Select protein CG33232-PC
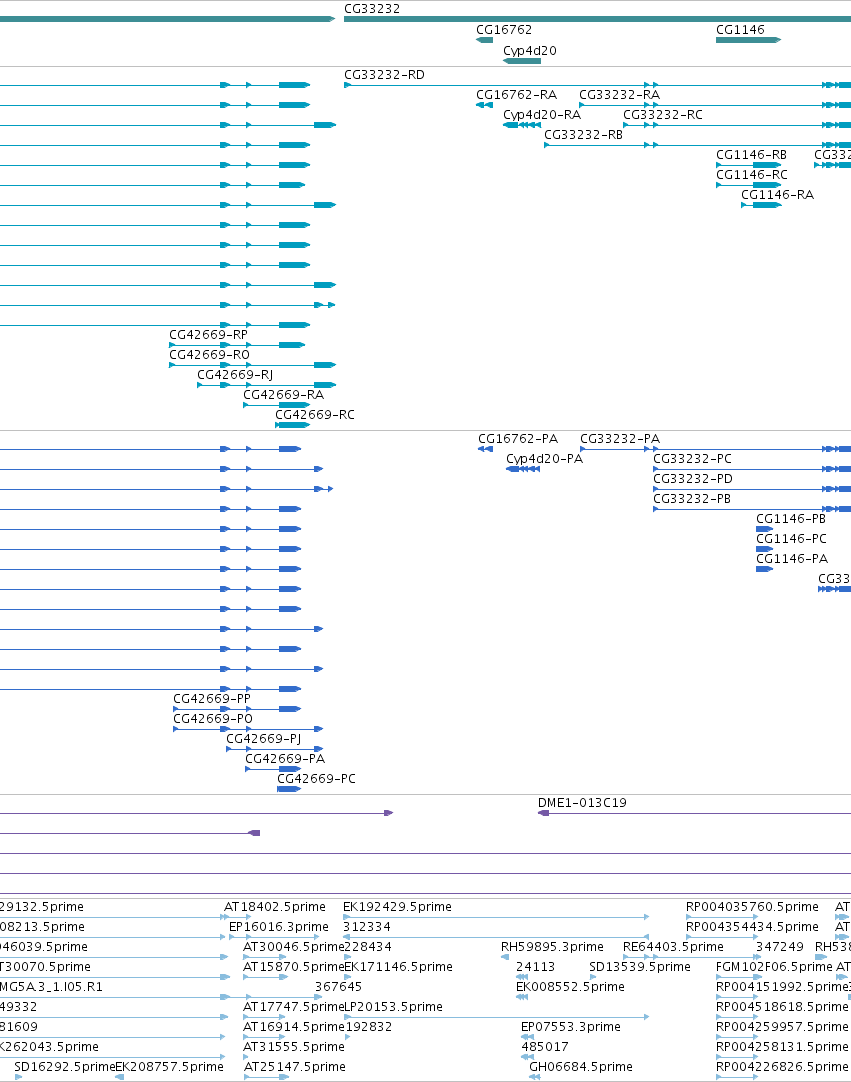The width and height of the screenshot is (851, 1082). tap(692, 460)
